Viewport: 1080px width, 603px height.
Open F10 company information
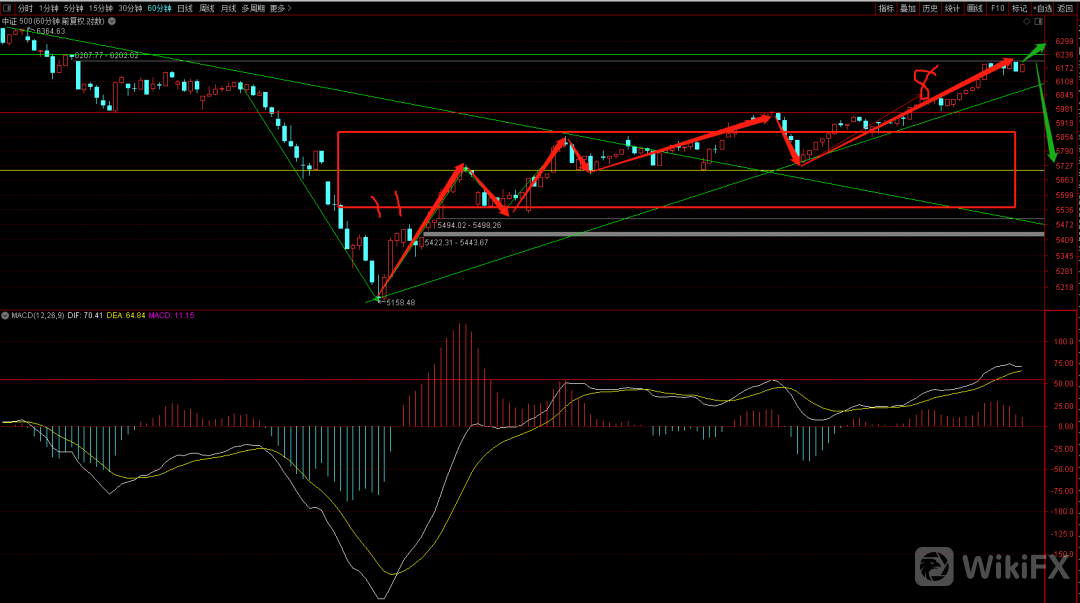tap(997, 8)
